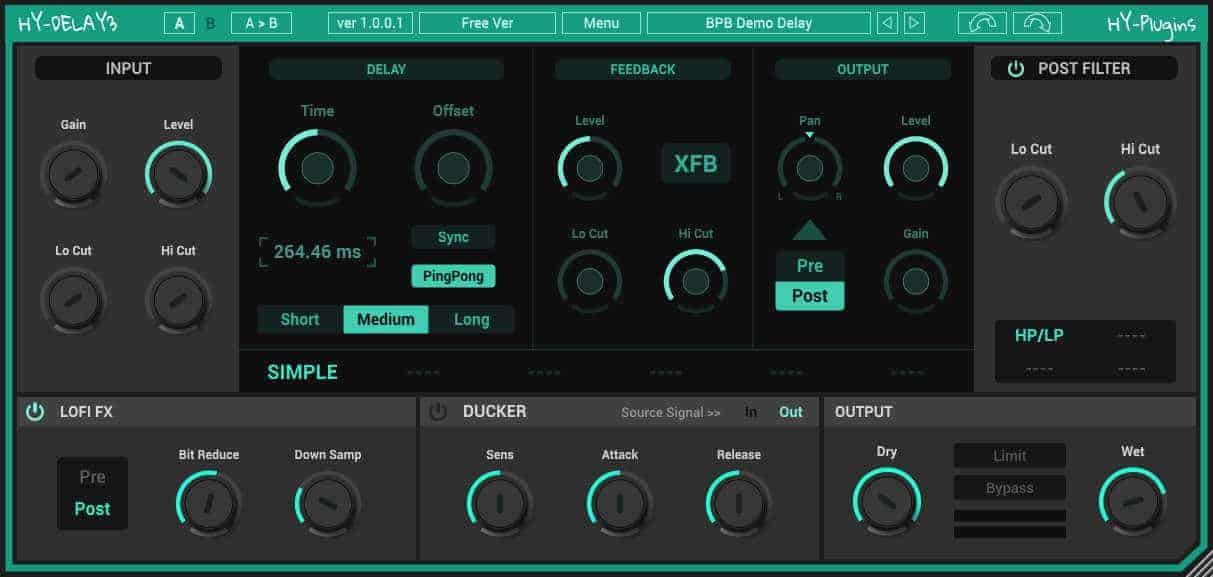This screenshot has width=1213, height=577.
Task: Load the next preset with right arrow
Action: click(x=914, y=23)
